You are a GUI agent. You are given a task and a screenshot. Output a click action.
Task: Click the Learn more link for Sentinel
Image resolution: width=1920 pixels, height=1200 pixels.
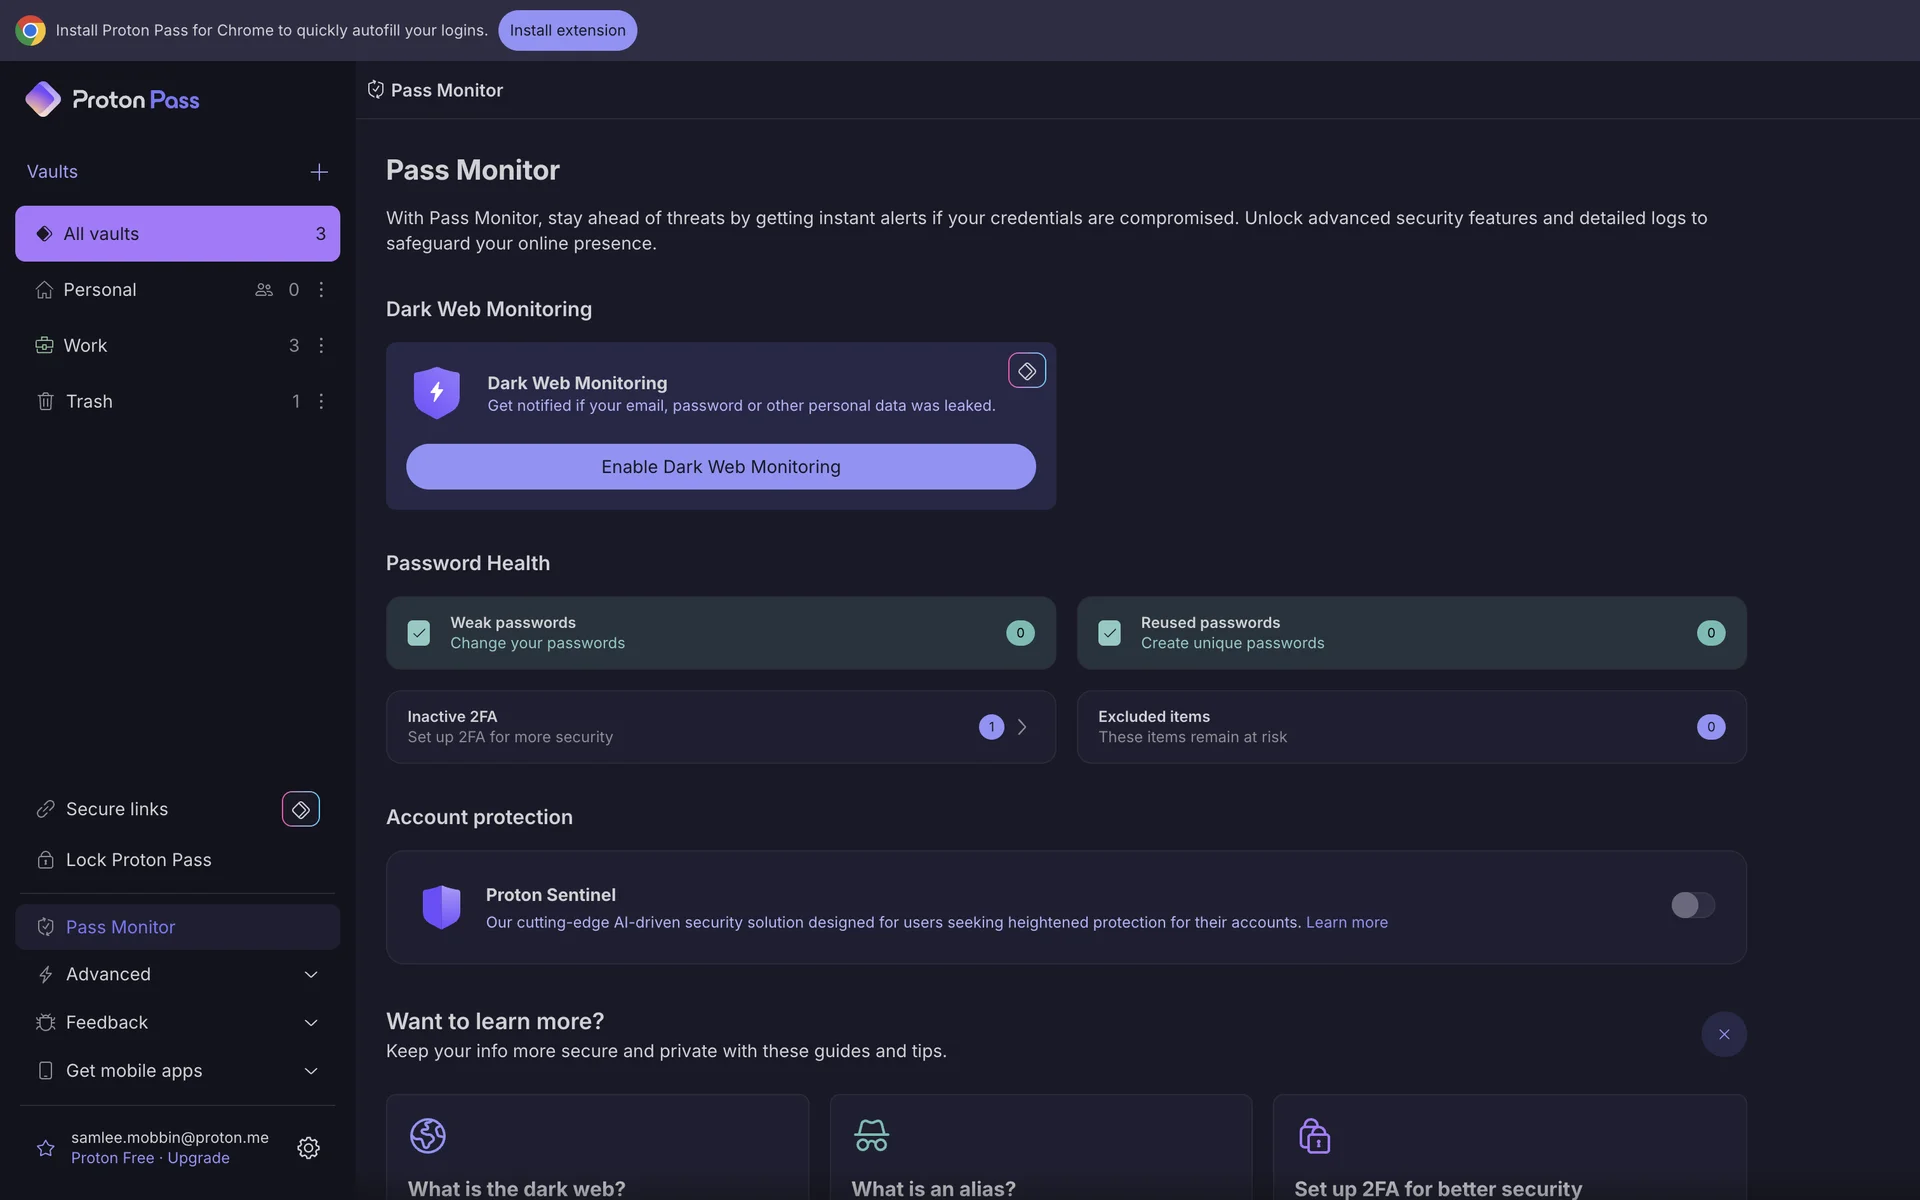[x=1346, y=922]
